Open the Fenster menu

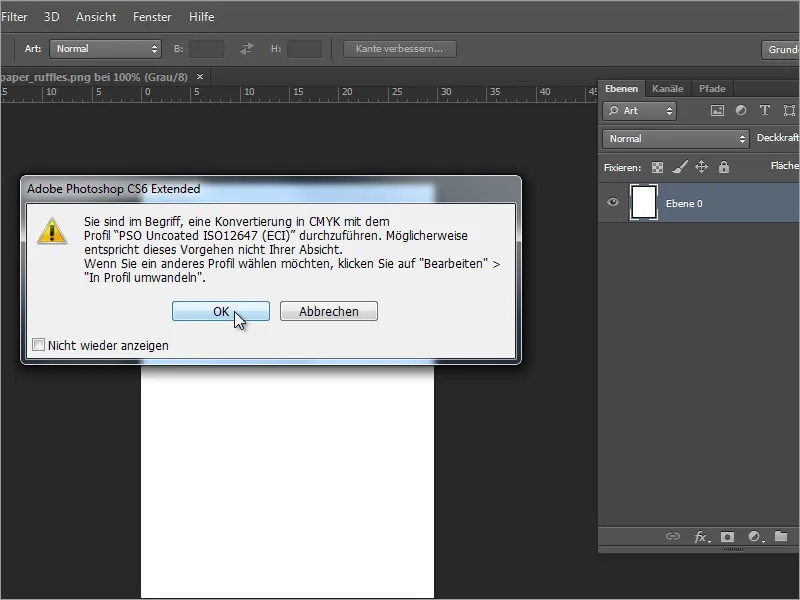(x=152, y=17)
